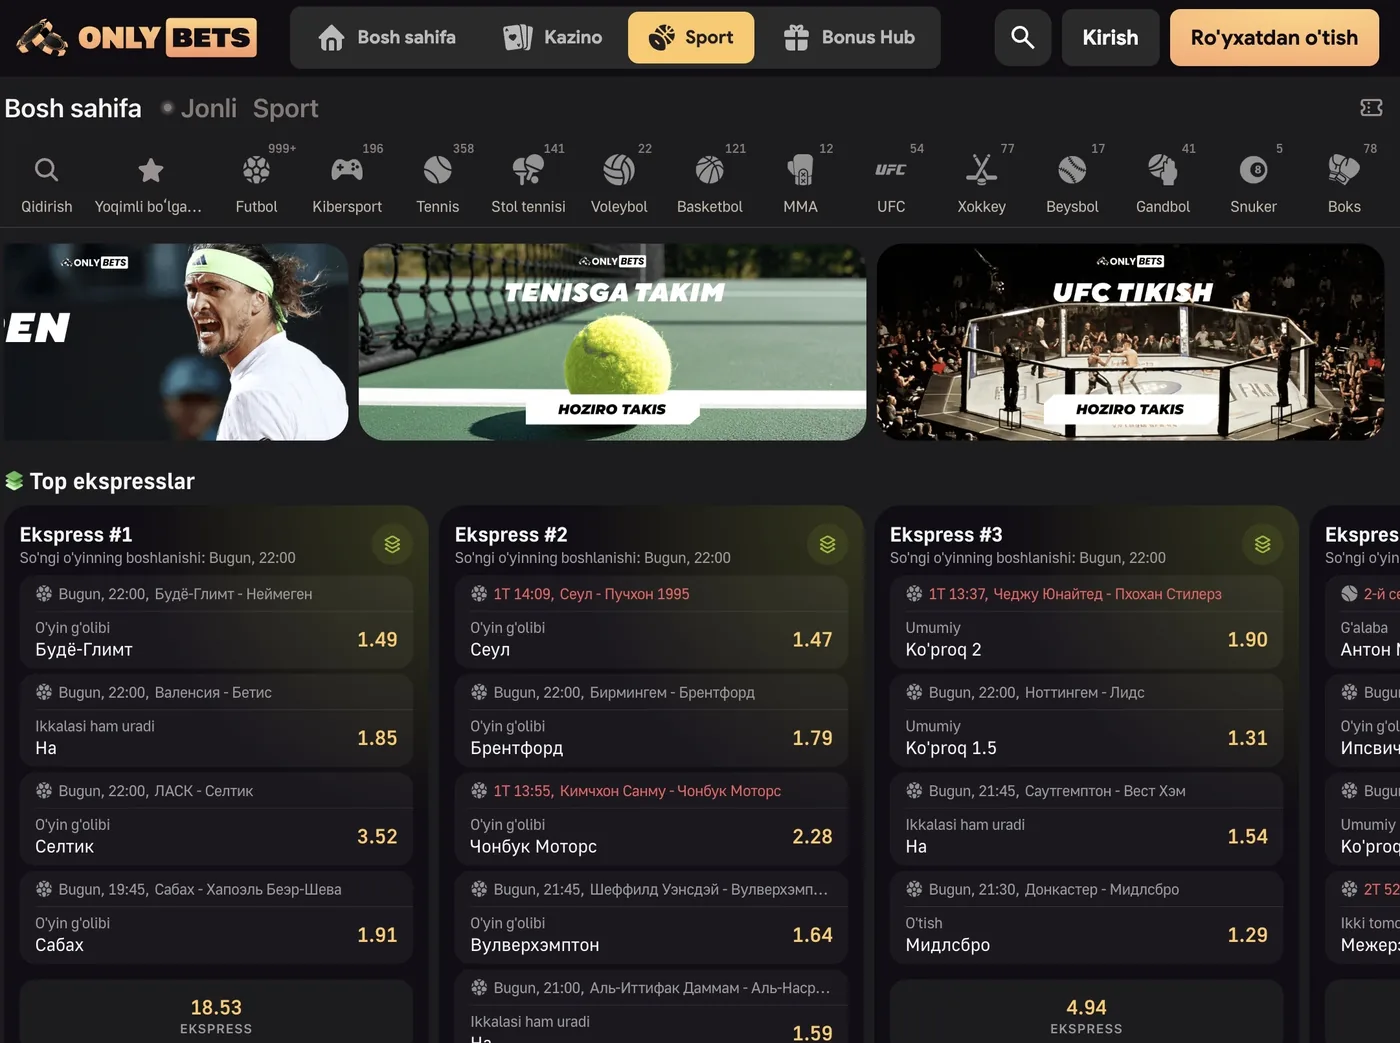Viewport: 1400px width, 1043px height.
Task: Click the Ro'yxatdan o'tish register button
Action: coord(1274,38)
